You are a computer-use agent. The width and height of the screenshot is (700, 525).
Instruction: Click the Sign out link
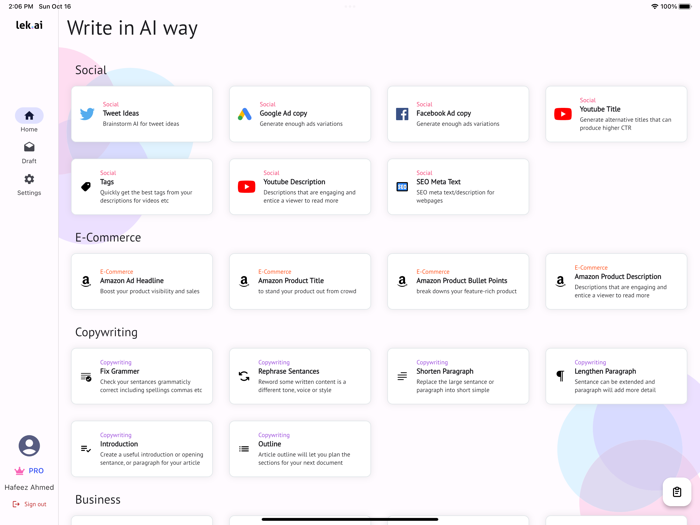[29, 504]
